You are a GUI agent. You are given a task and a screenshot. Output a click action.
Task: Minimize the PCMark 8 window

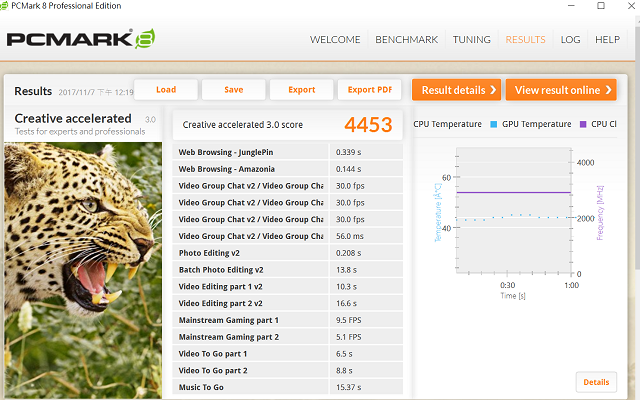coord(571,6)
